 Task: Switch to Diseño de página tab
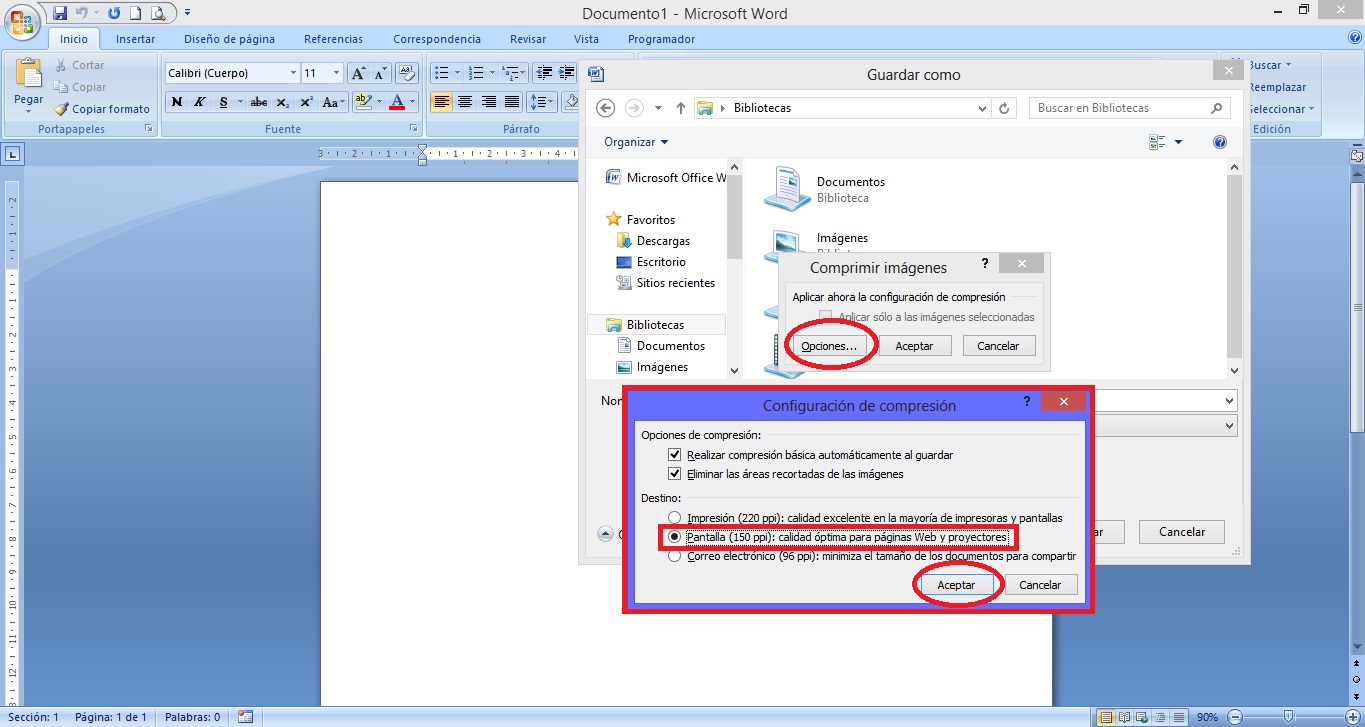[x=229, y=39]
